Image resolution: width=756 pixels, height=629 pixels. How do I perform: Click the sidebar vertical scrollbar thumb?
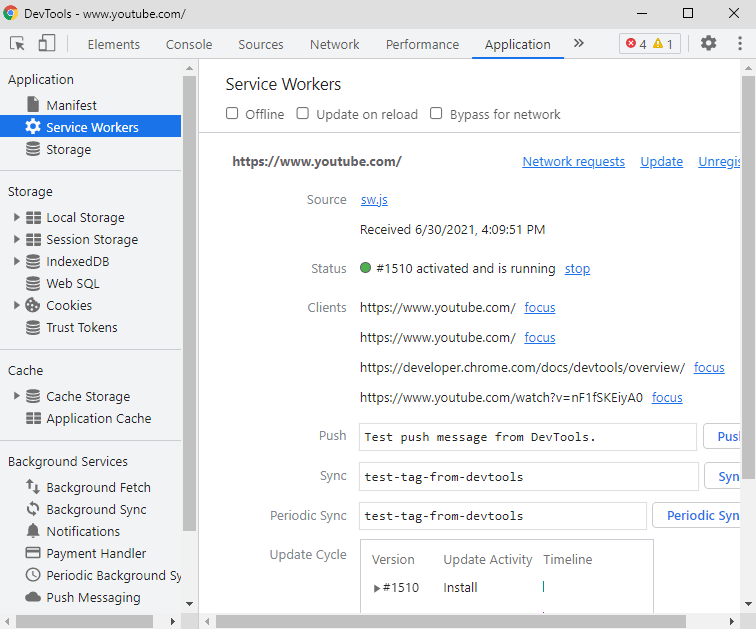(189, 303)
